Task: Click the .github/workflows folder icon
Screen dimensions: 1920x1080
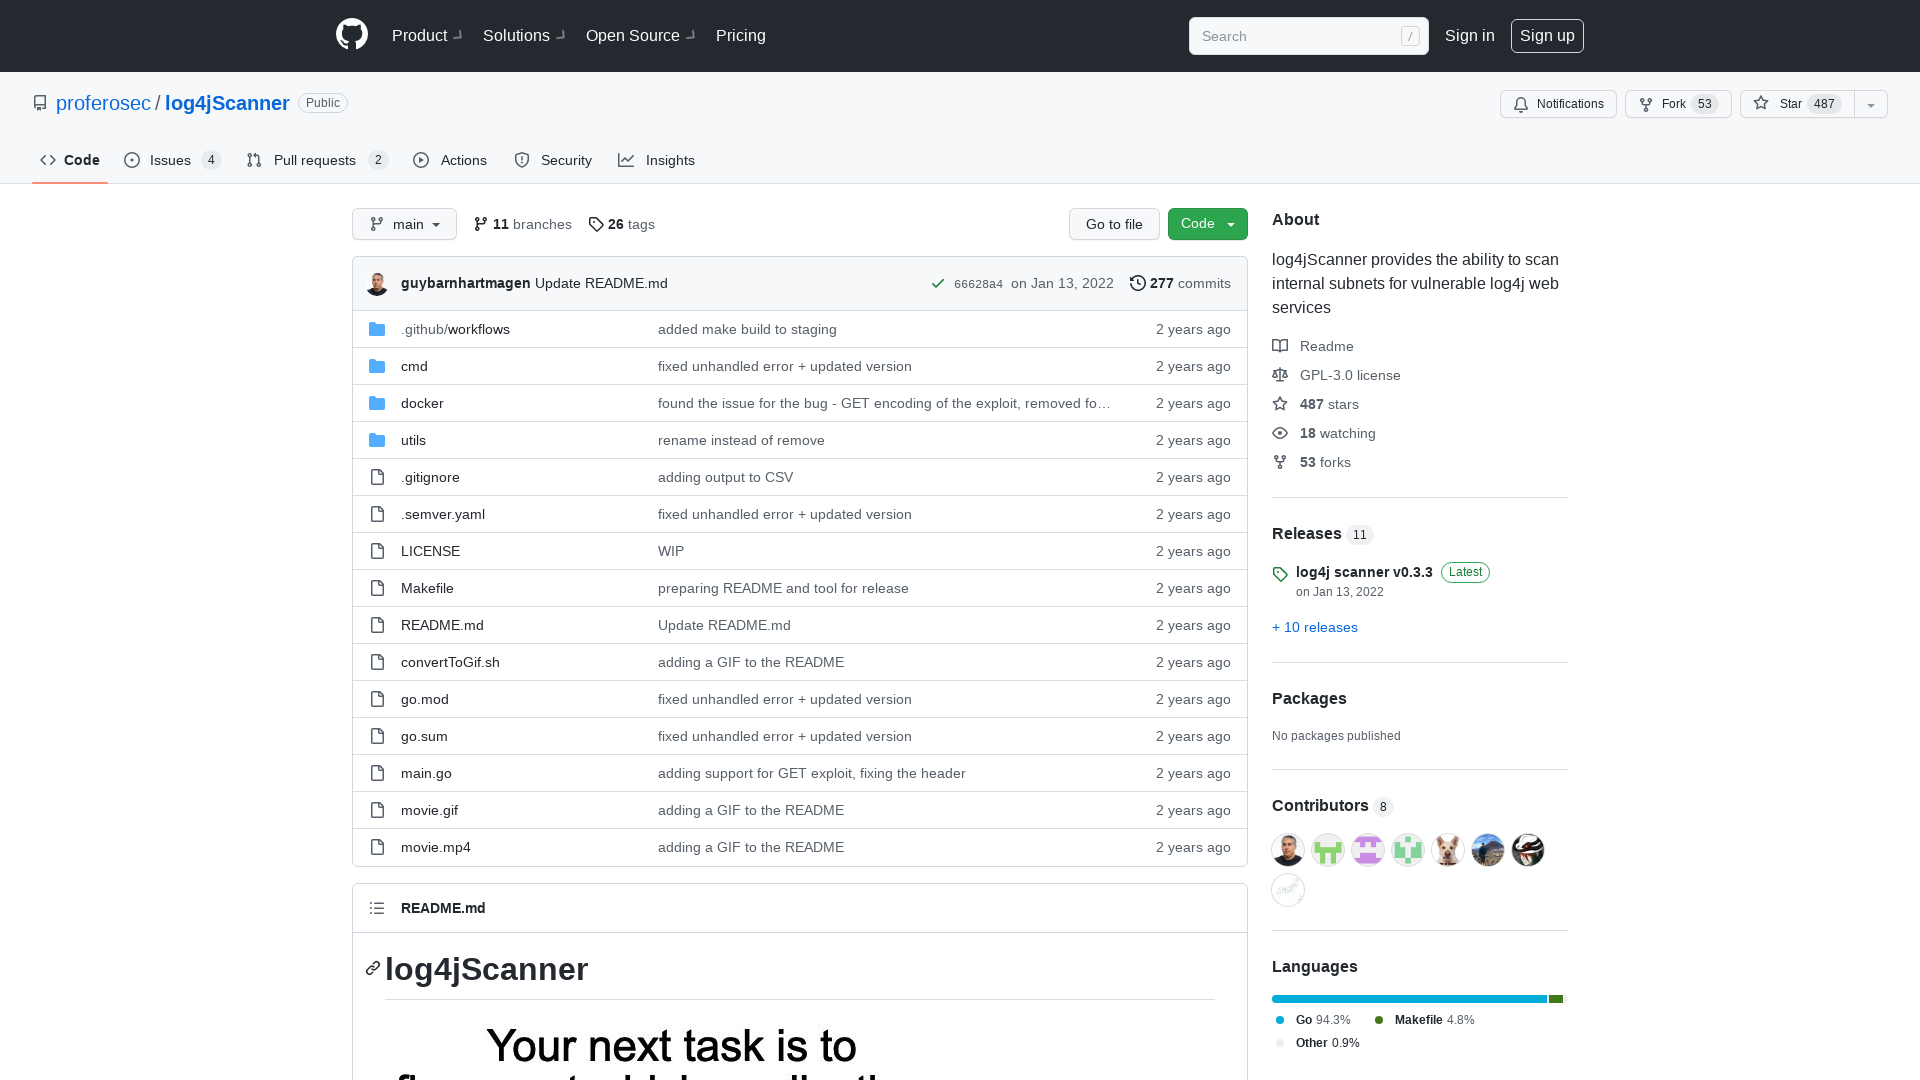Action: pos(377,329)
